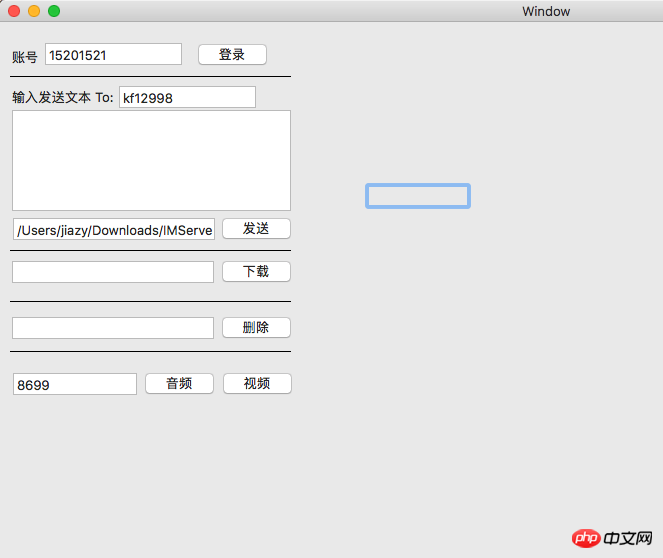Screen dimensions: 663x558
Task: Minimize the window with the yellow button
Action: (34, 11)
